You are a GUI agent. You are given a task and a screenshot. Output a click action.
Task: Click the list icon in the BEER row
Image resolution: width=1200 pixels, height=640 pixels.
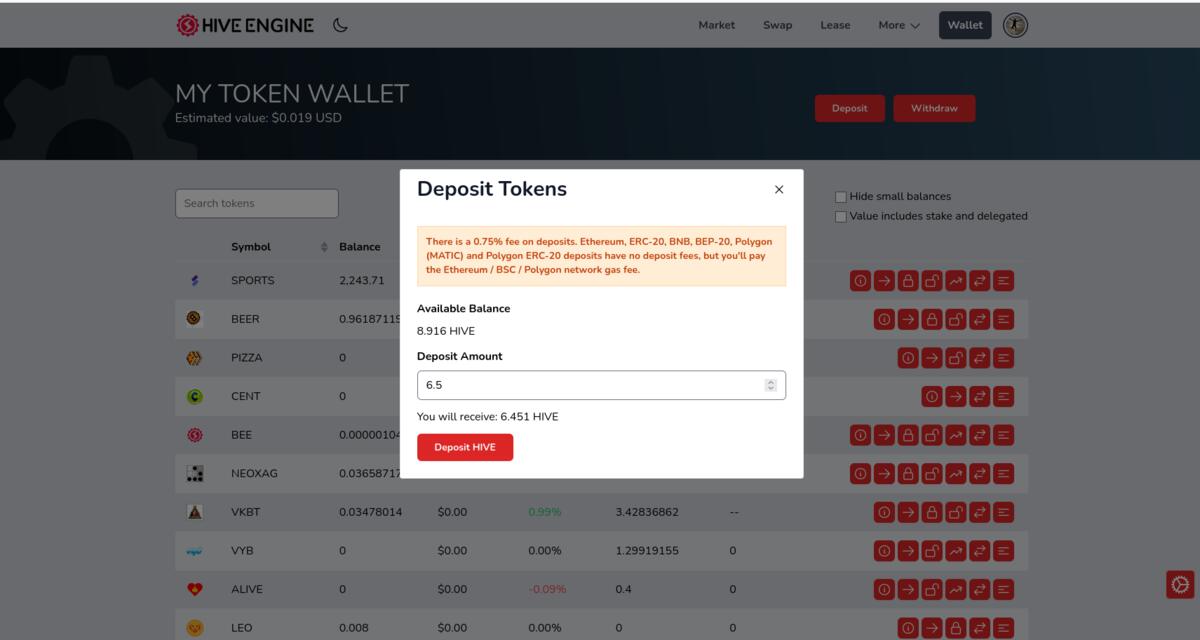tap(1004, 320)
